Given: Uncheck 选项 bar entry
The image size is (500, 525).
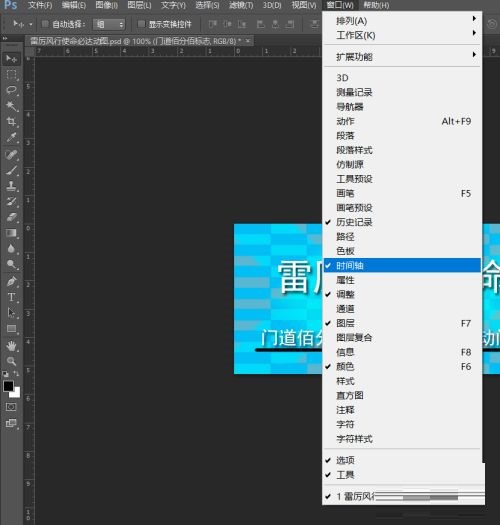Looking at the screenshot, I should pyautogui.click(x=402, y=460).
